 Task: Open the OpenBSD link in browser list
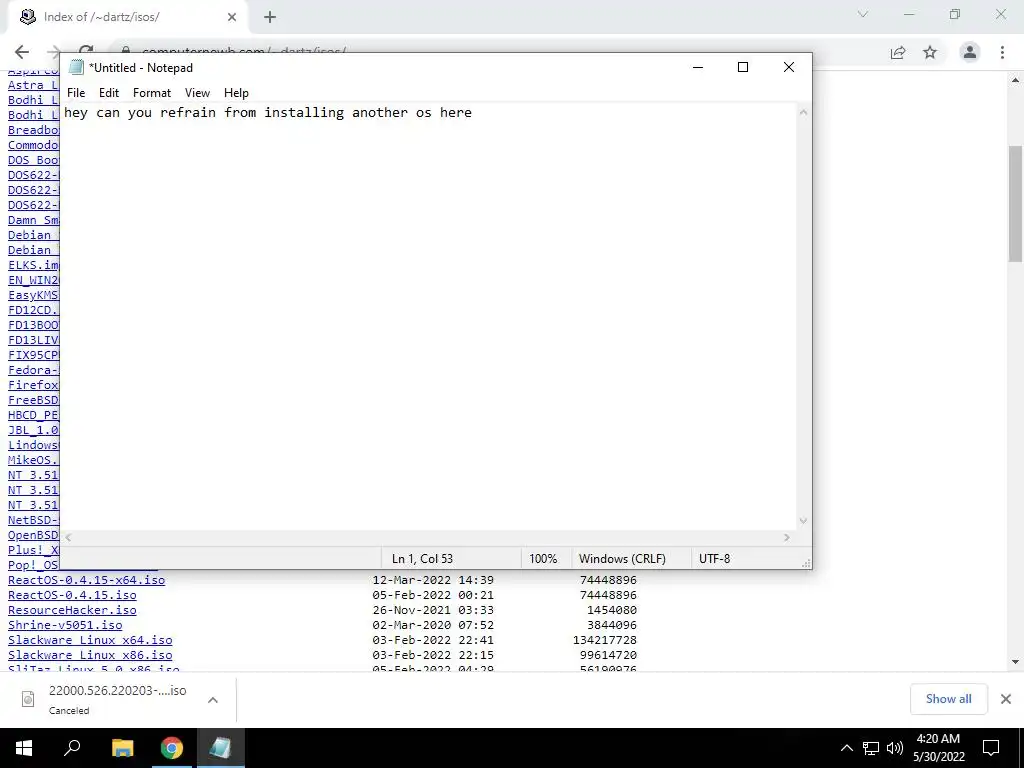[33, 536]
